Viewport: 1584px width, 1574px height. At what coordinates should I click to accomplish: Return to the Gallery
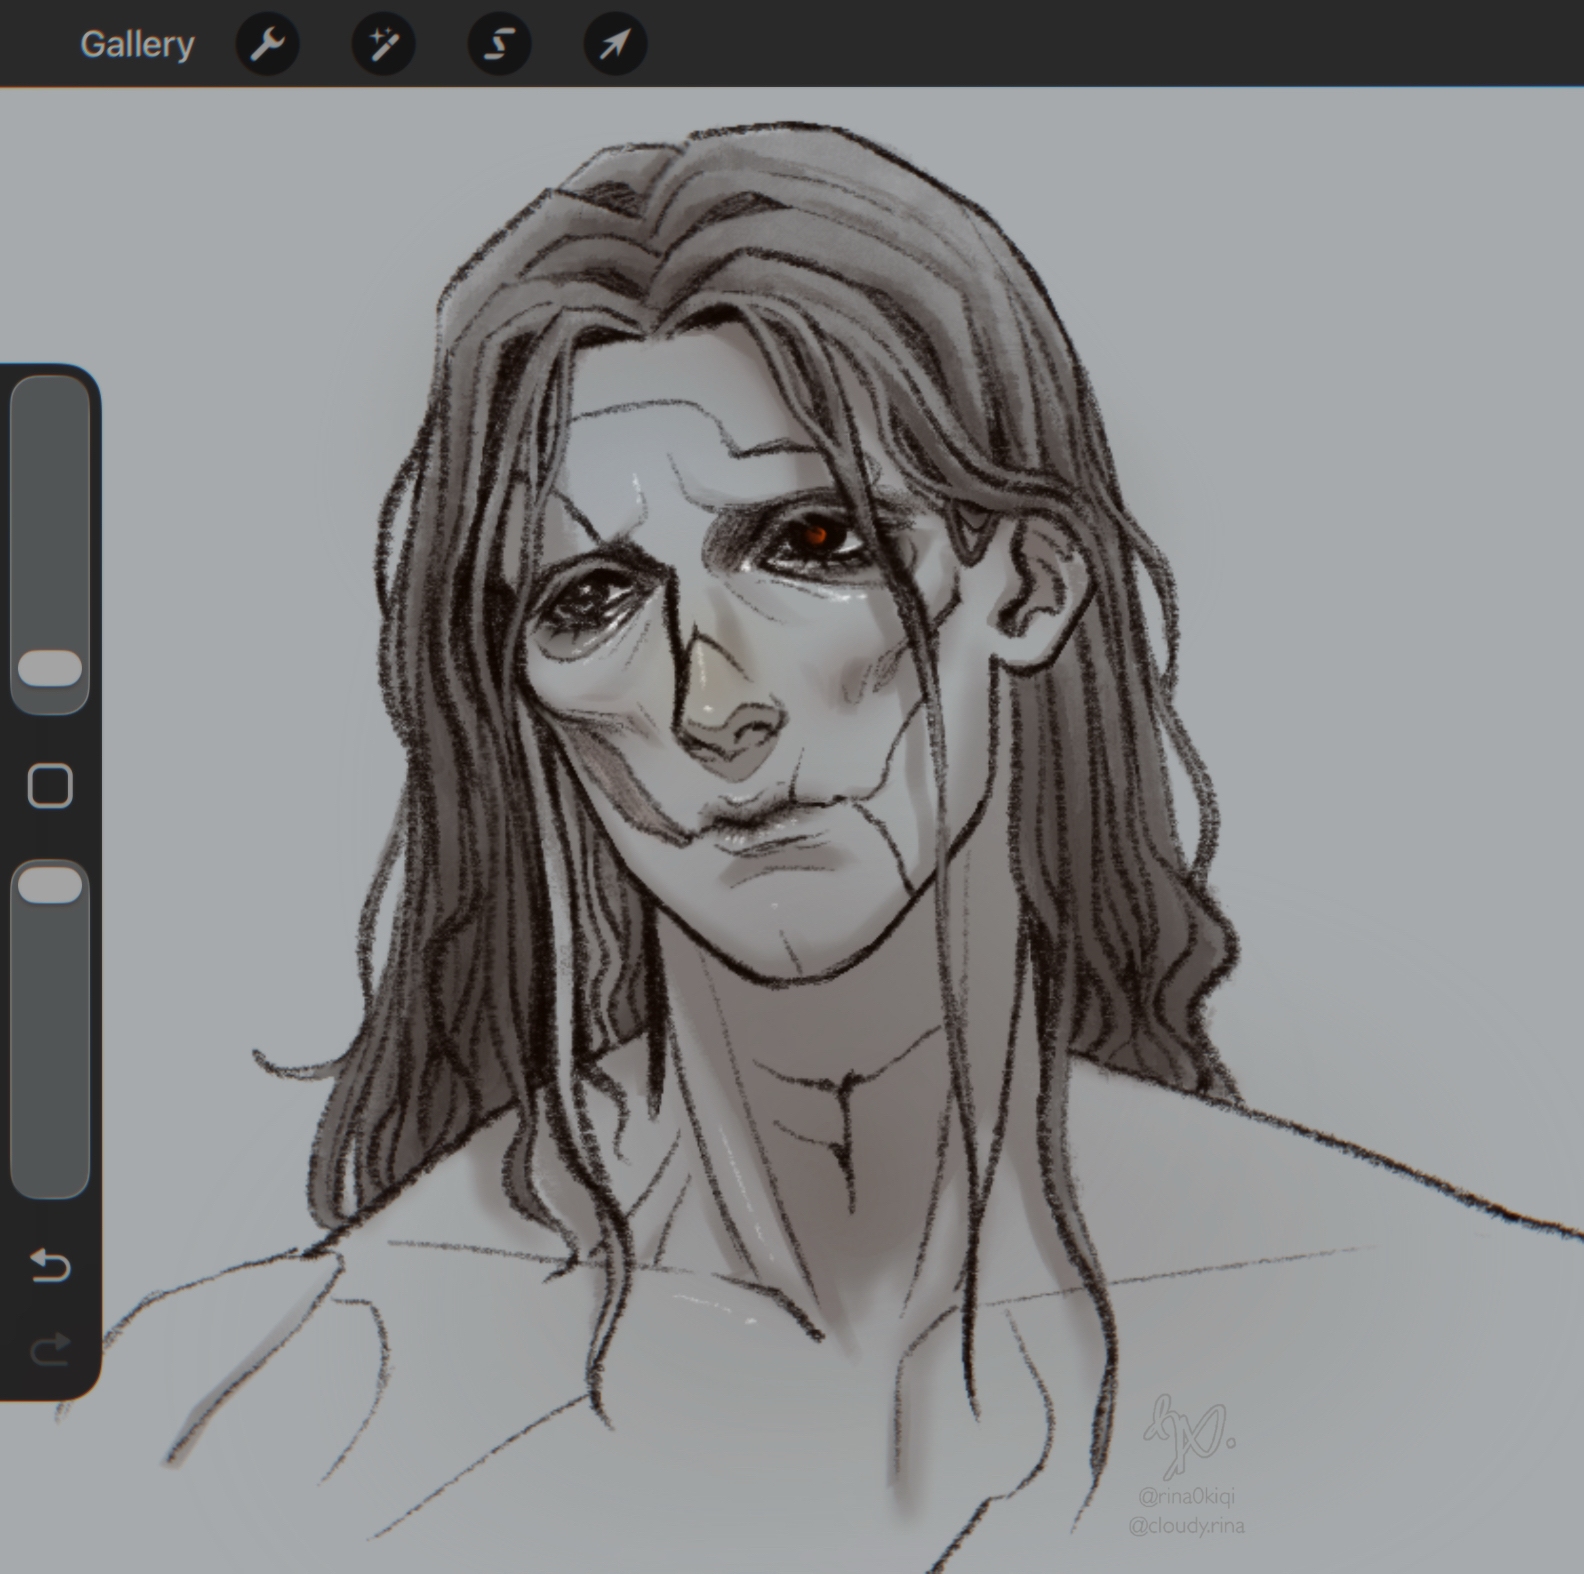[137, 44]
